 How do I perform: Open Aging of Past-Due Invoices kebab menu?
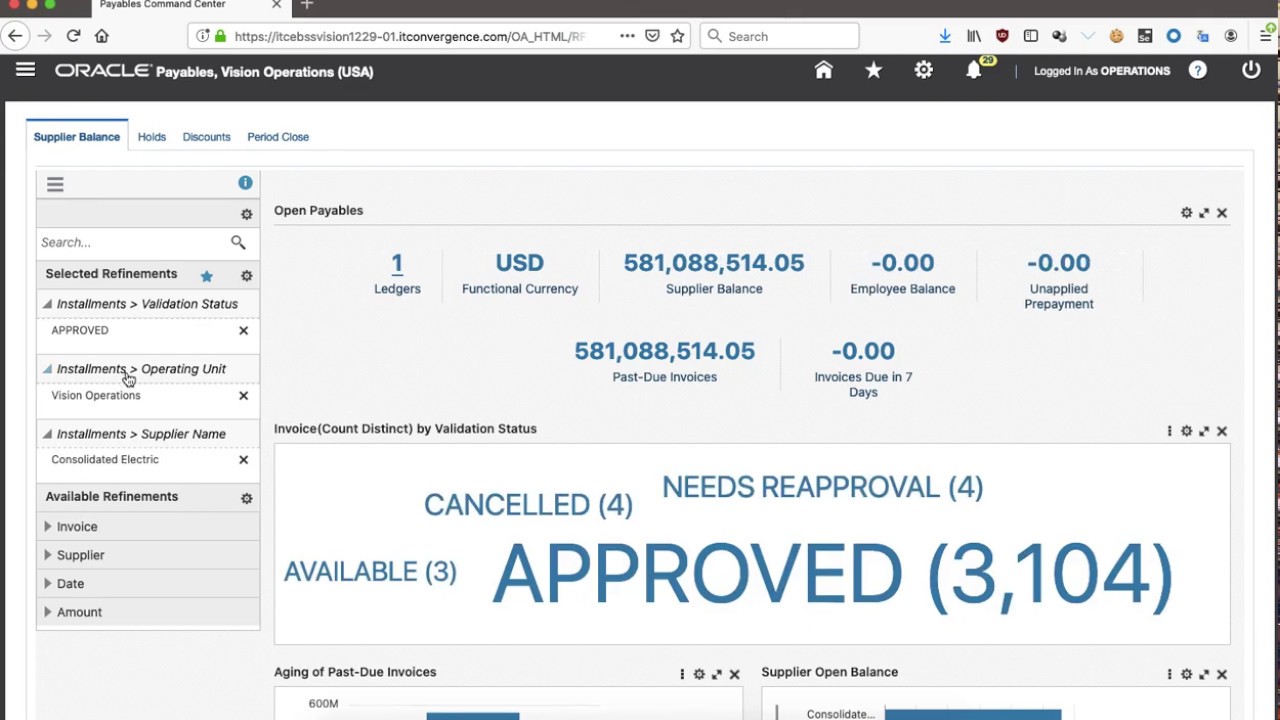pyautogui.click(x=682, y=674)
